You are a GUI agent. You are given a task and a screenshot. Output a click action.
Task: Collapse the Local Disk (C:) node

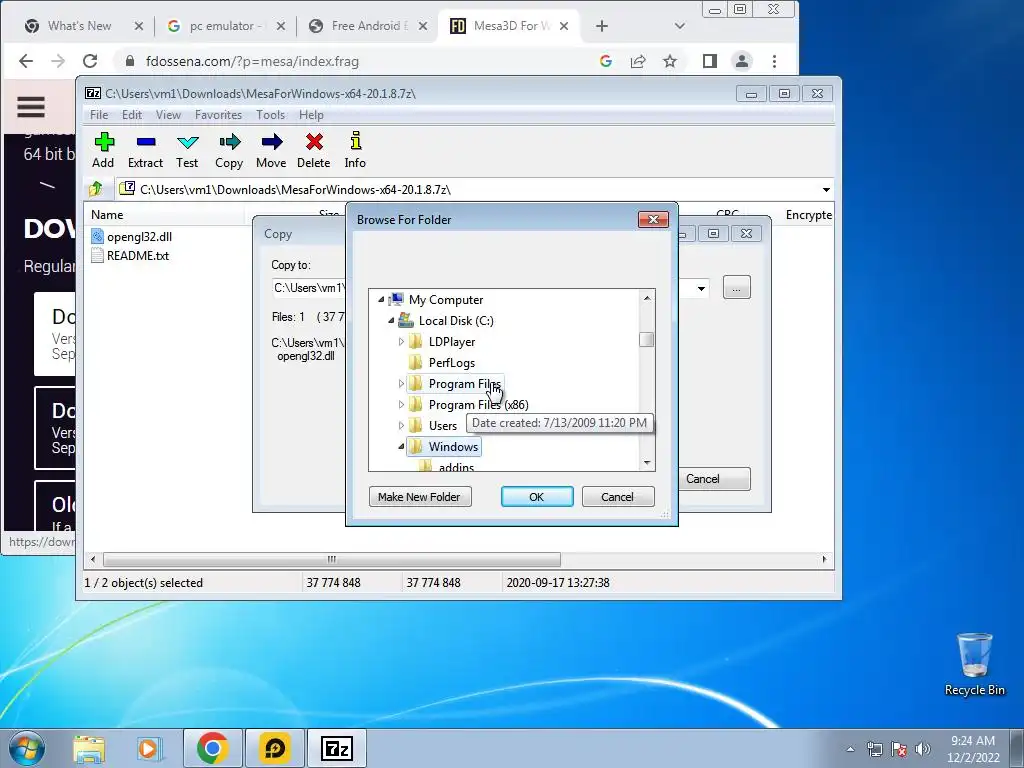(x=391, y=321)
